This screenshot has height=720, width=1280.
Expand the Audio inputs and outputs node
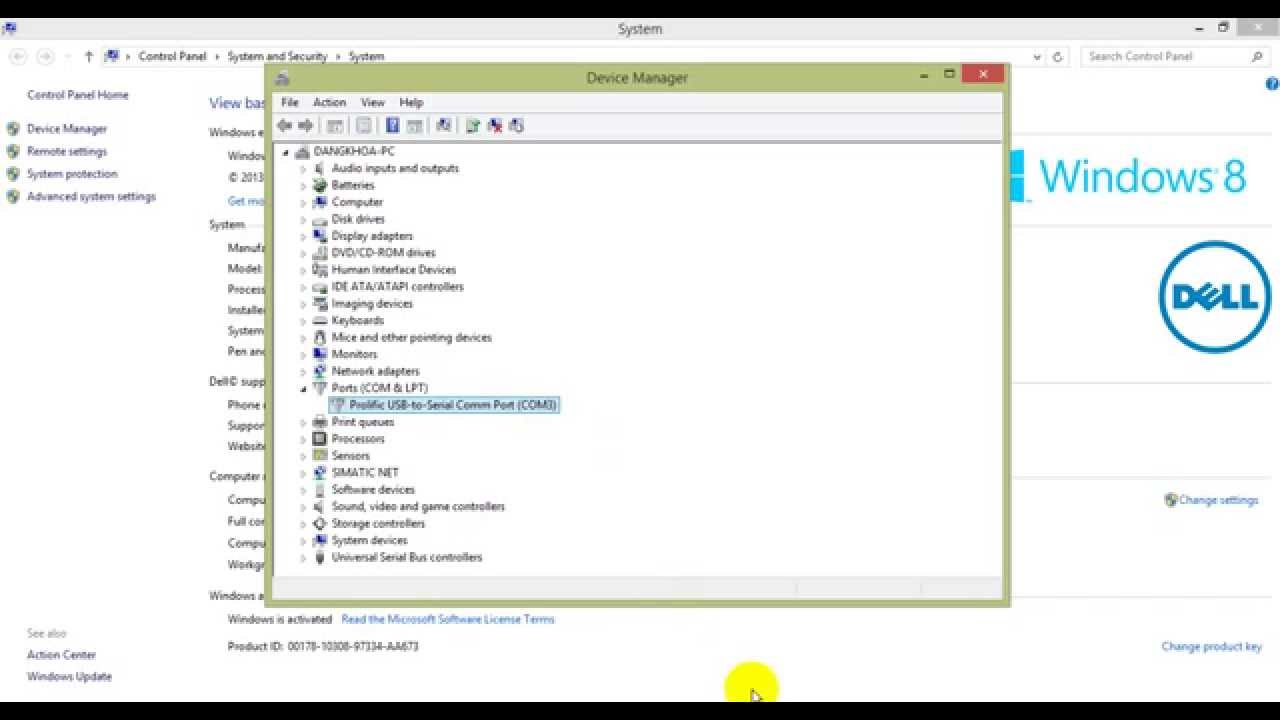(303, 168)
